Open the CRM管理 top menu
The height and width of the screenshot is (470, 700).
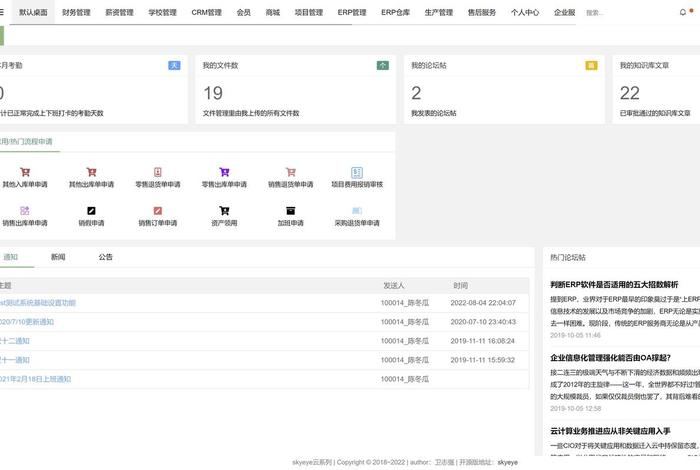click(x=206, y=12)
